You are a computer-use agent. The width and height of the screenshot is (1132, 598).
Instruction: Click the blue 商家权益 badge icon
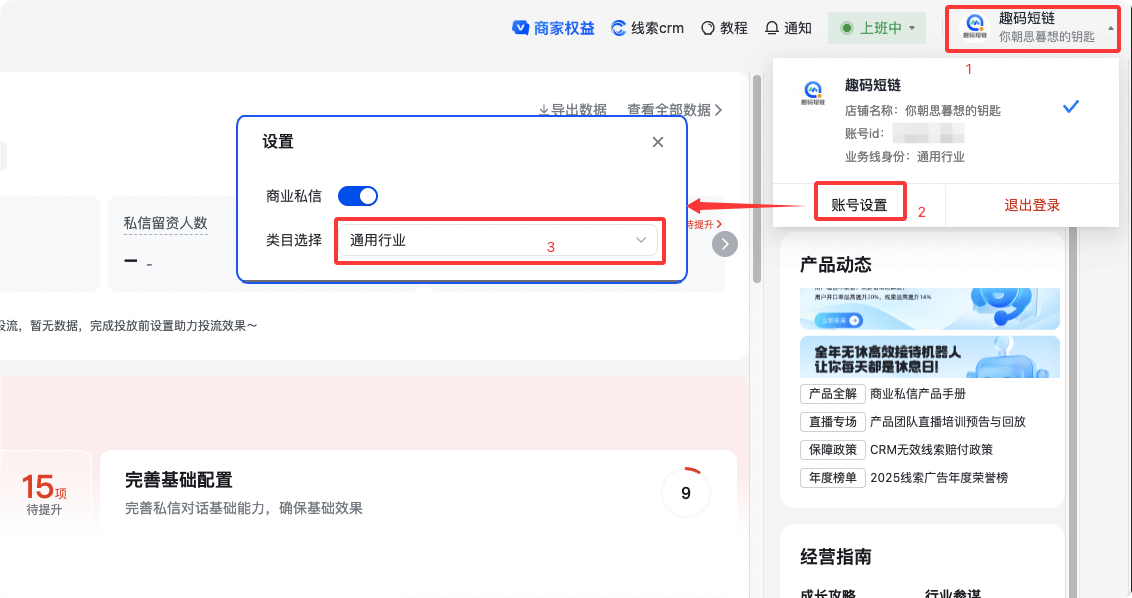[x=521, y=27]
